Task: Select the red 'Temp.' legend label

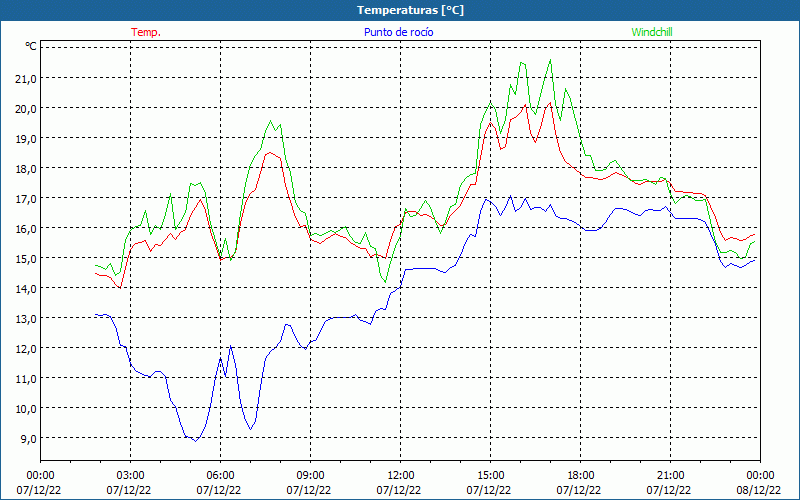Action: click(146, 32)
